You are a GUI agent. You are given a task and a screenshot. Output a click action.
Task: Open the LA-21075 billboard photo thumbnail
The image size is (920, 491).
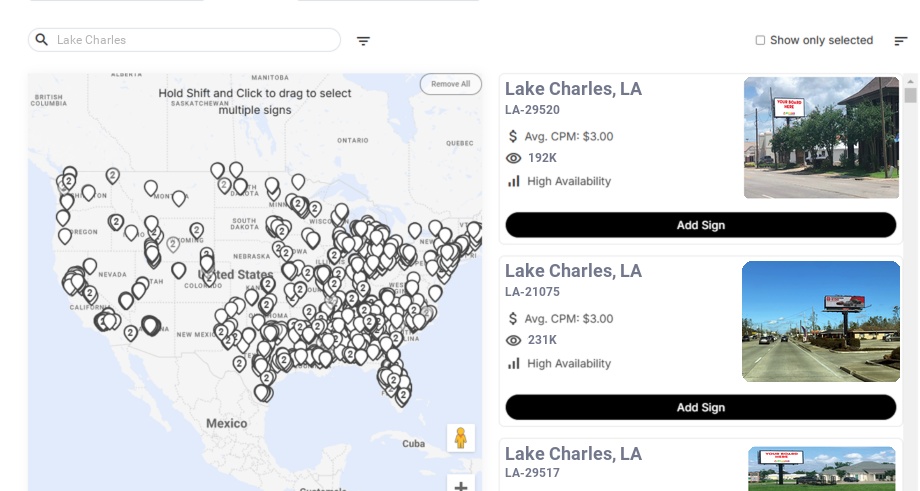tap(821, 321)
